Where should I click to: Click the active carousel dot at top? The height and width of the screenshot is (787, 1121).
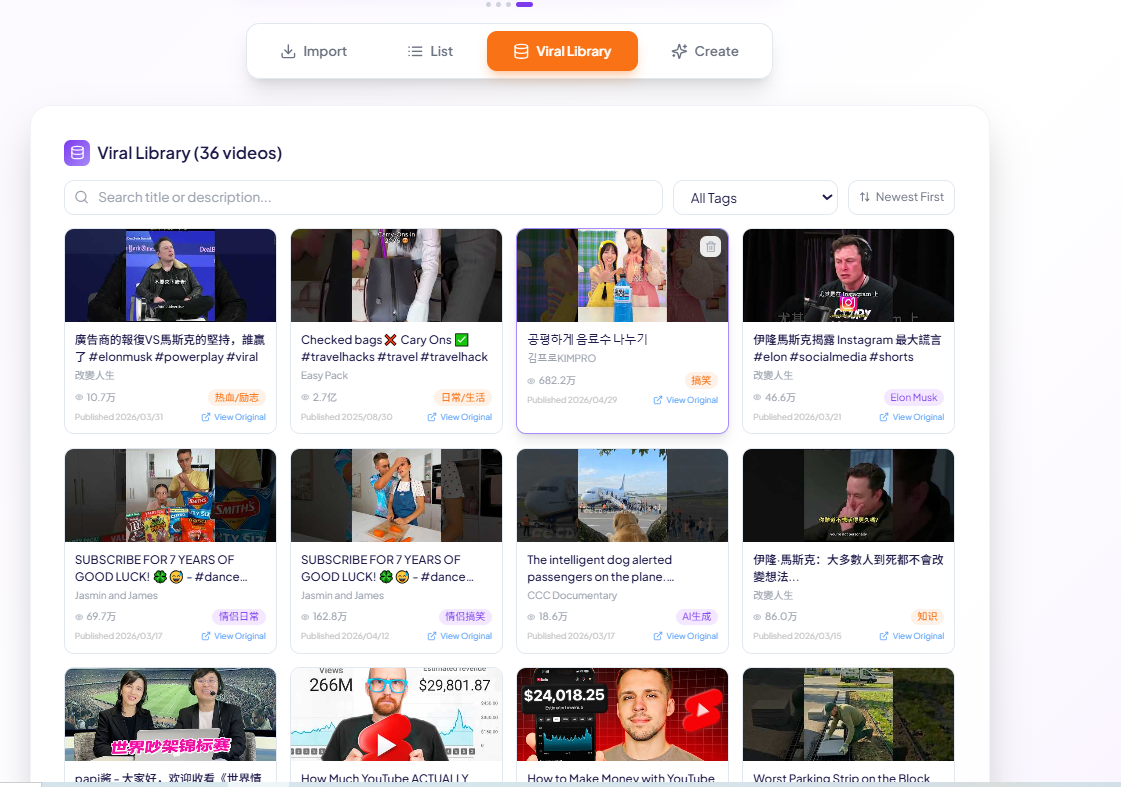point(525,4)
